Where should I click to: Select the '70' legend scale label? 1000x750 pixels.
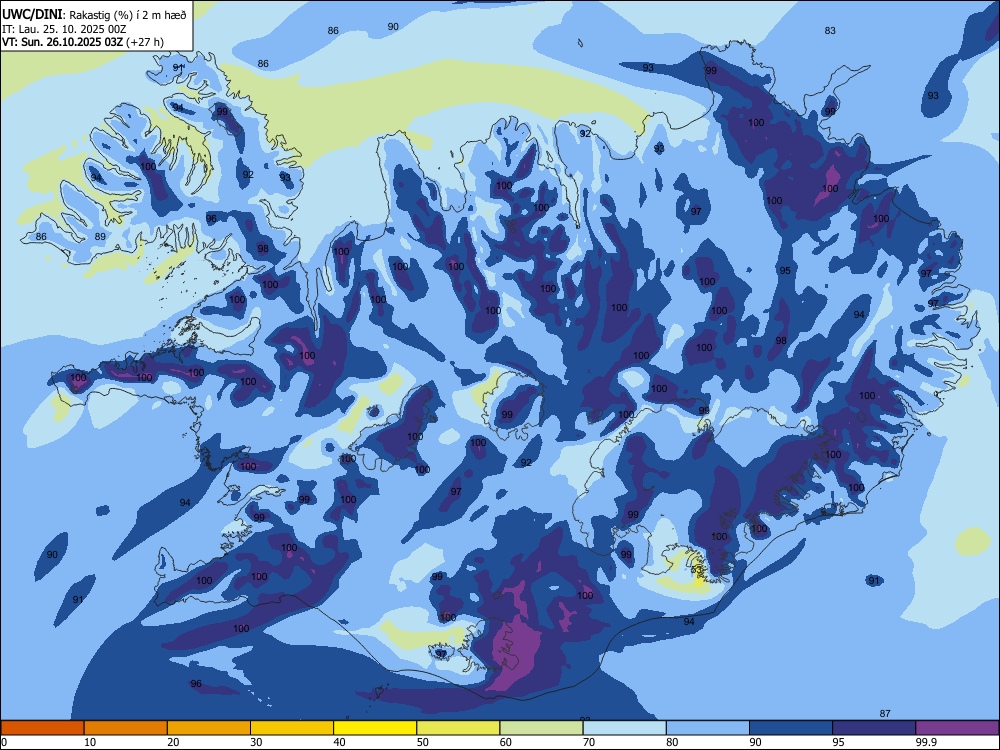pyautogui.click(x=589, y=742)
